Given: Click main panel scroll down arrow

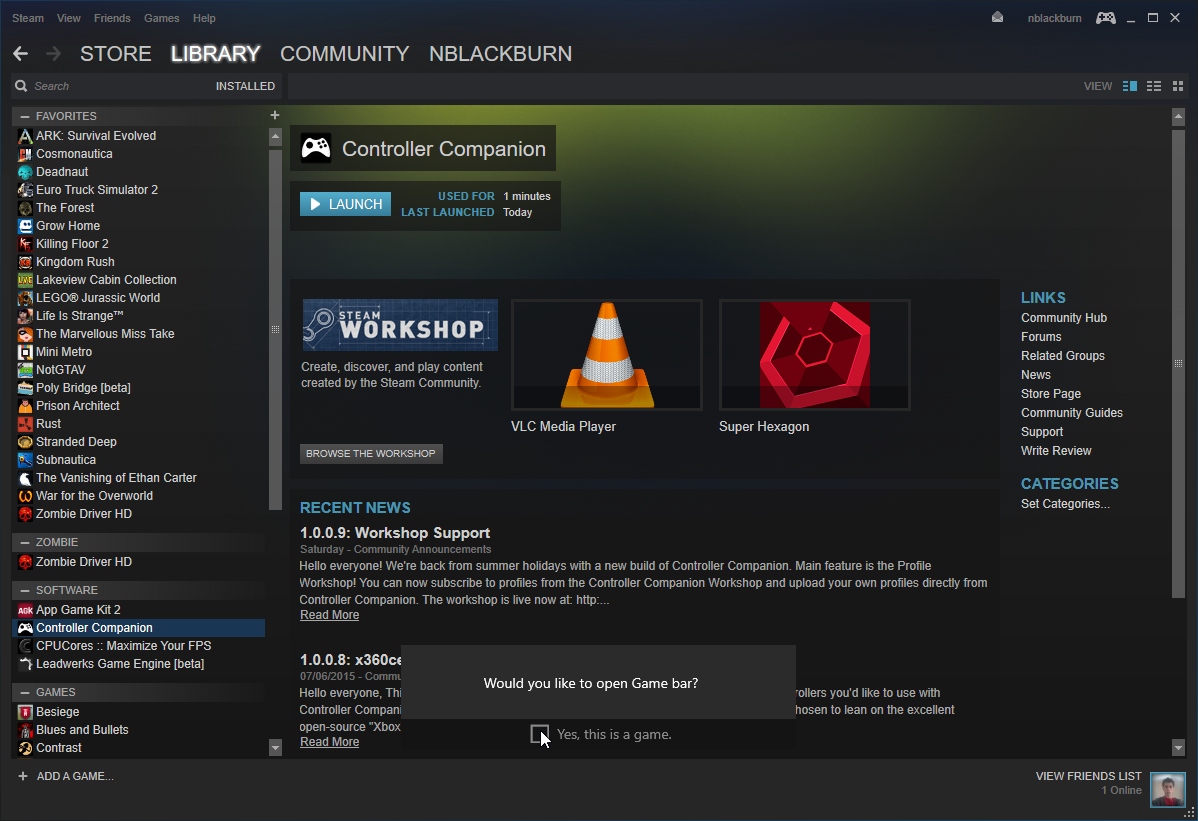Looking at the screenshot, I should [x=1178, y=748].
